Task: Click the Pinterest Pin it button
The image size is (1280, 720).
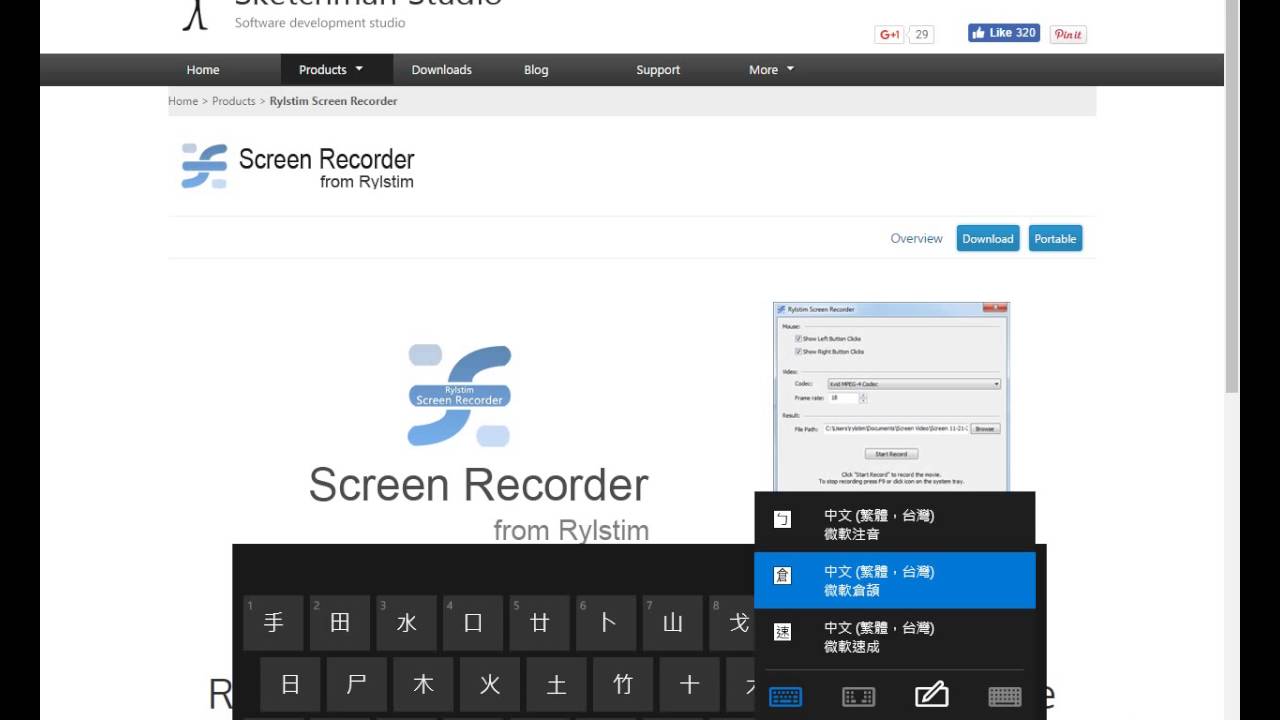Action: 1068,34
